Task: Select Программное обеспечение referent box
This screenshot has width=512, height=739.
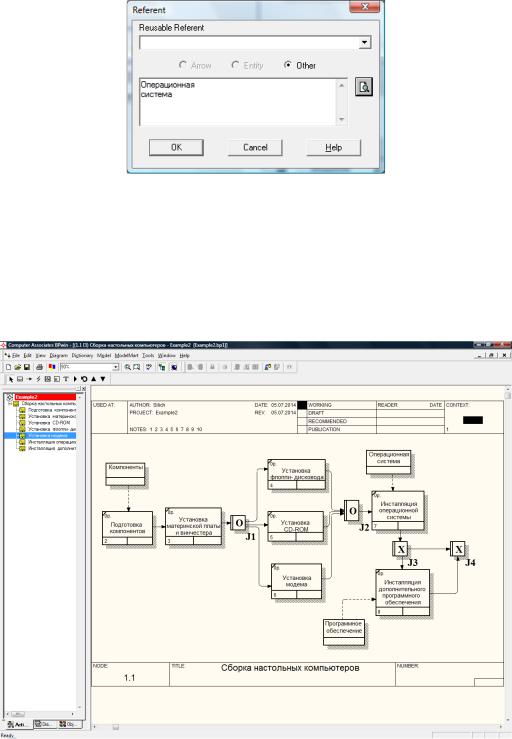Action: 344,632
